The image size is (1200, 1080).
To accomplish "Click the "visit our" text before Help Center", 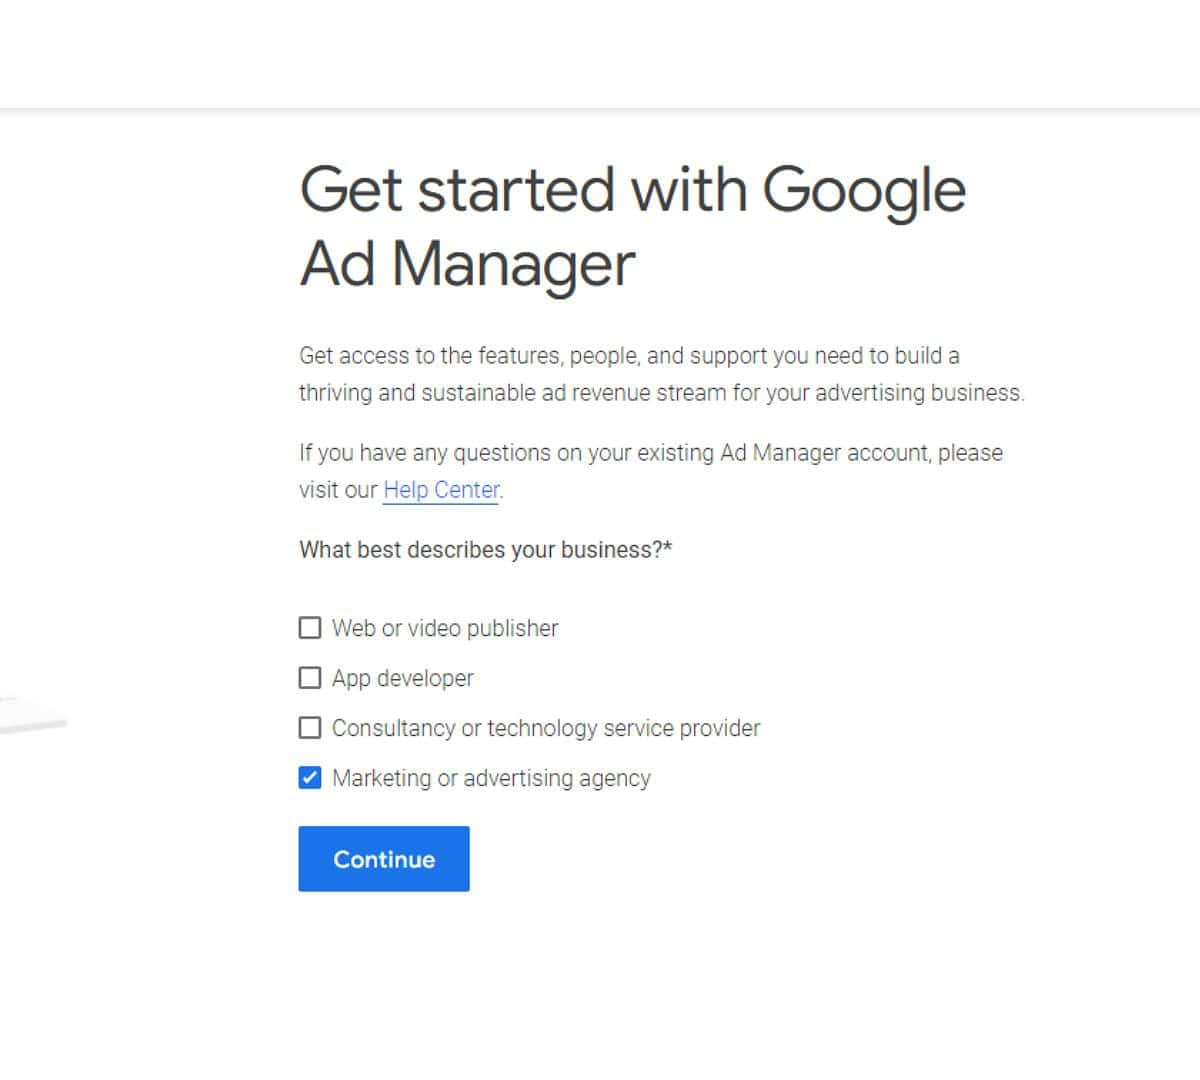I will pos(338,490).
